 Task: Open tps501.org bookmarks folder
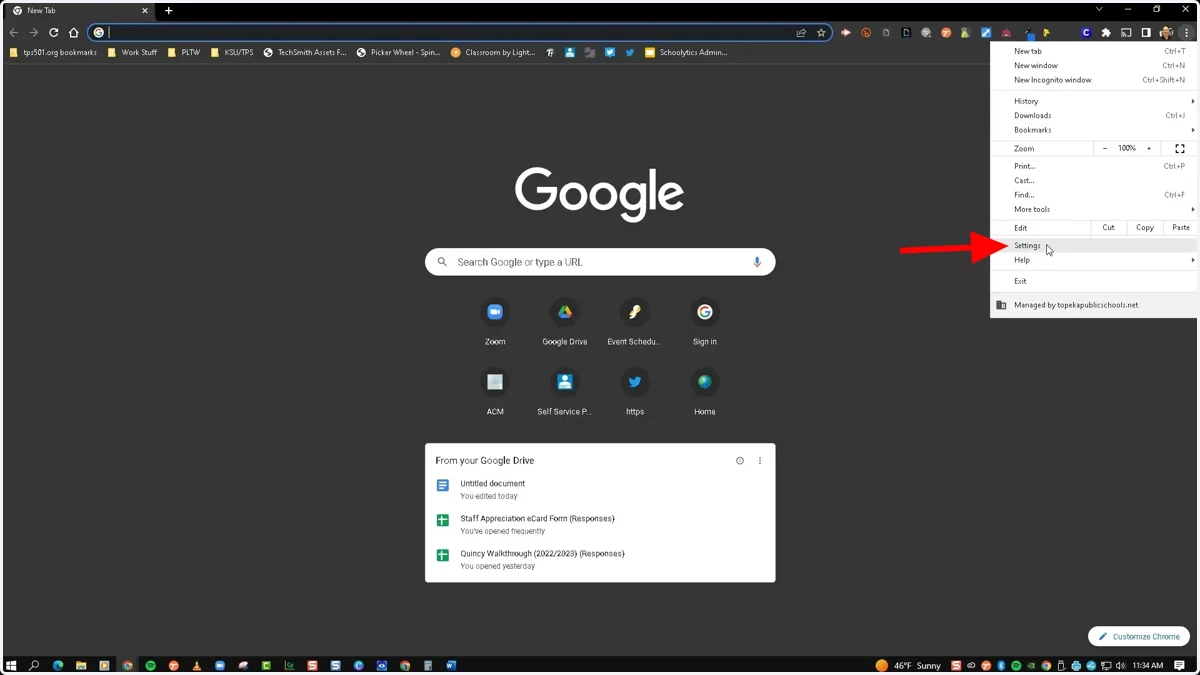52,53
